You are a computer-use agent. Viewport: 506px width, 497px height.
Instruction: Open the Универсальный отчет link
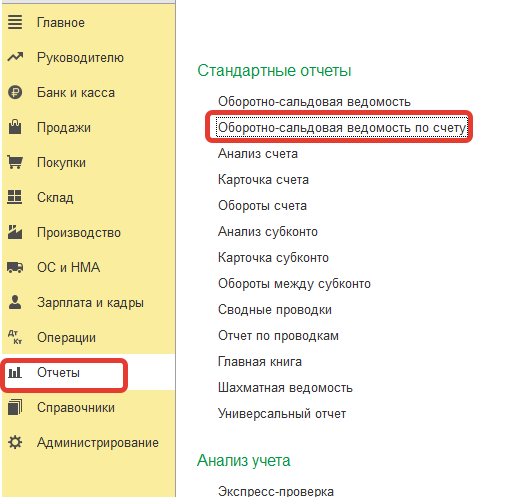282,414
